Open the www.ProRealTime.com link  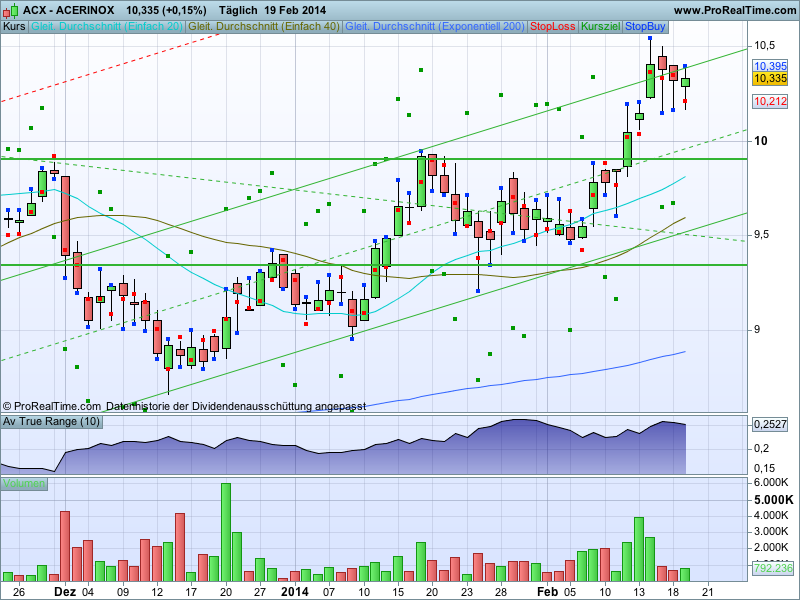click(734, 10)
